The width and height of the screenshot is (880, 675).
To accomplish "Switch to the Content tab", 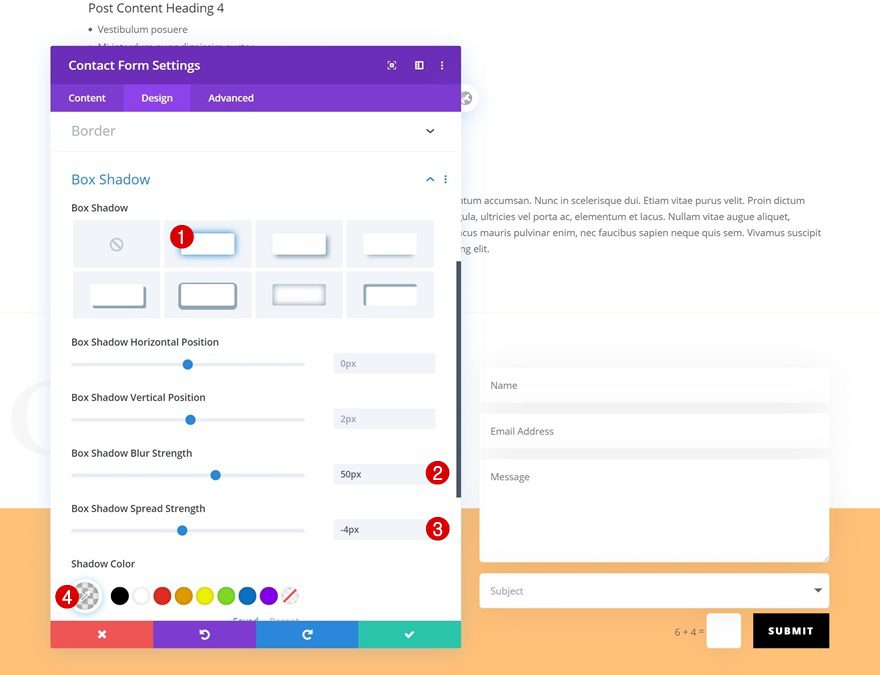I will coord(86,98).
